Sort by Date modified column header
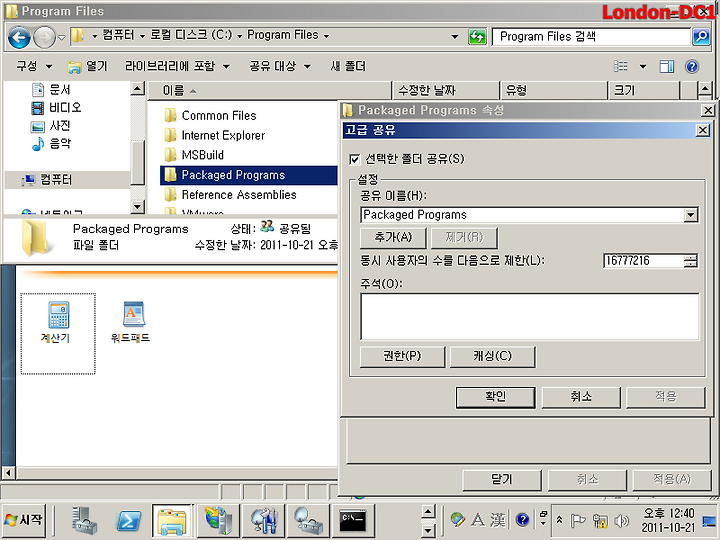This screenshot has width=720, height=540. pyautogui.click(x=446, y=90)
